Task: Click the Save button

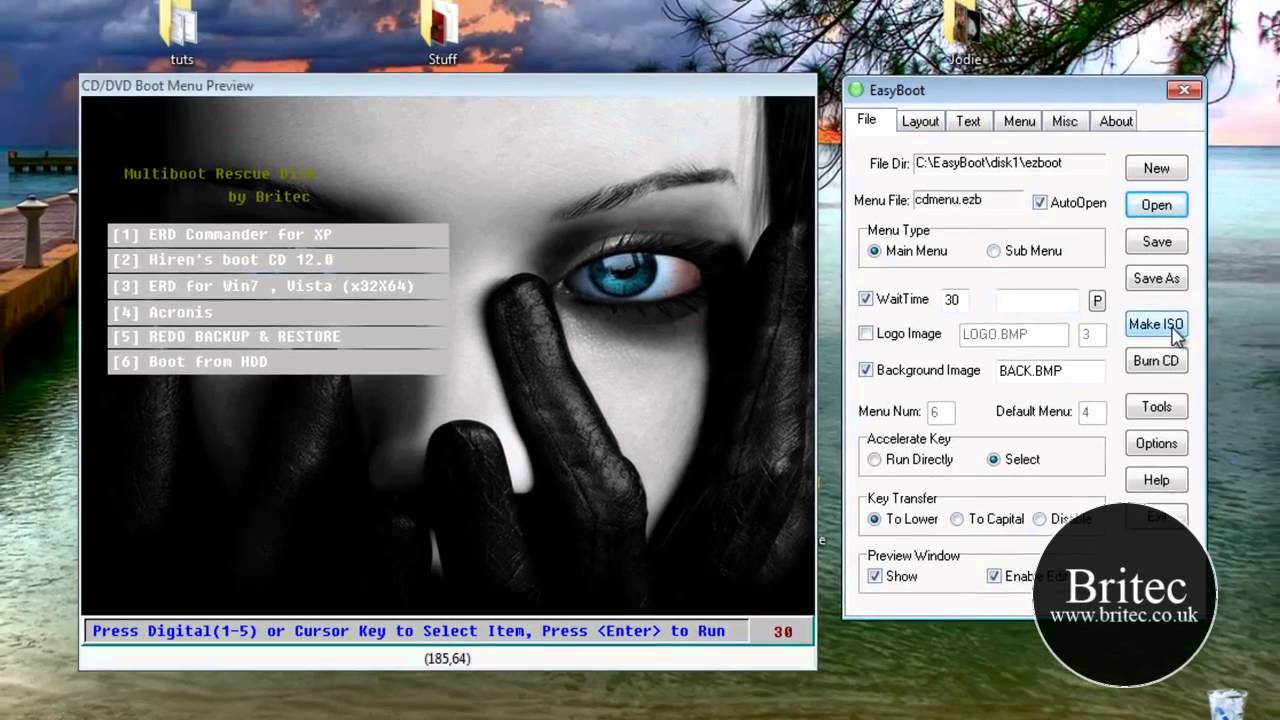Action: point(1156,242)
